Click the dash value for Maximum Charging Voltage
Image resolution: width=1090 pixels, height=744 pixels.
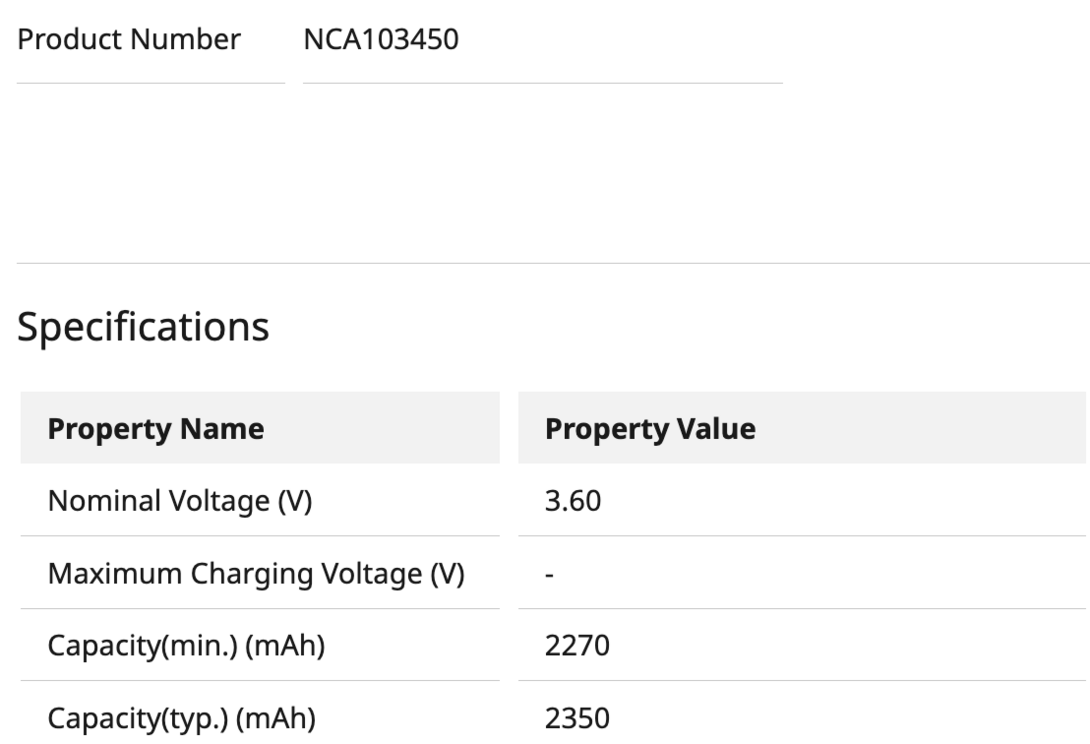point(550,575)
